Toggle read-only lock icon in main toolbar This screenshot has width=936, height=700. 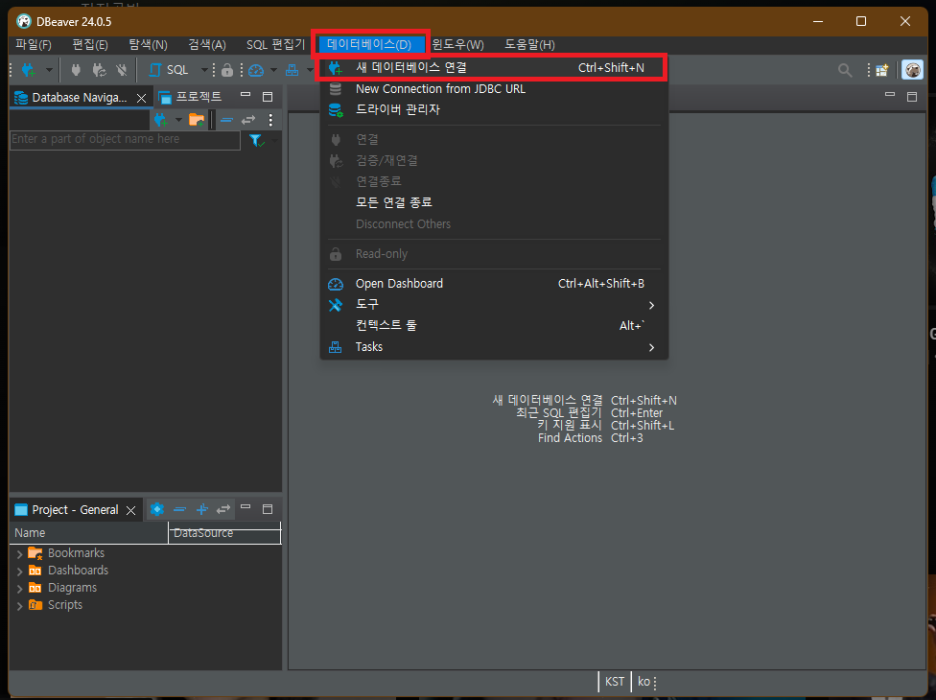click(227, 70)
